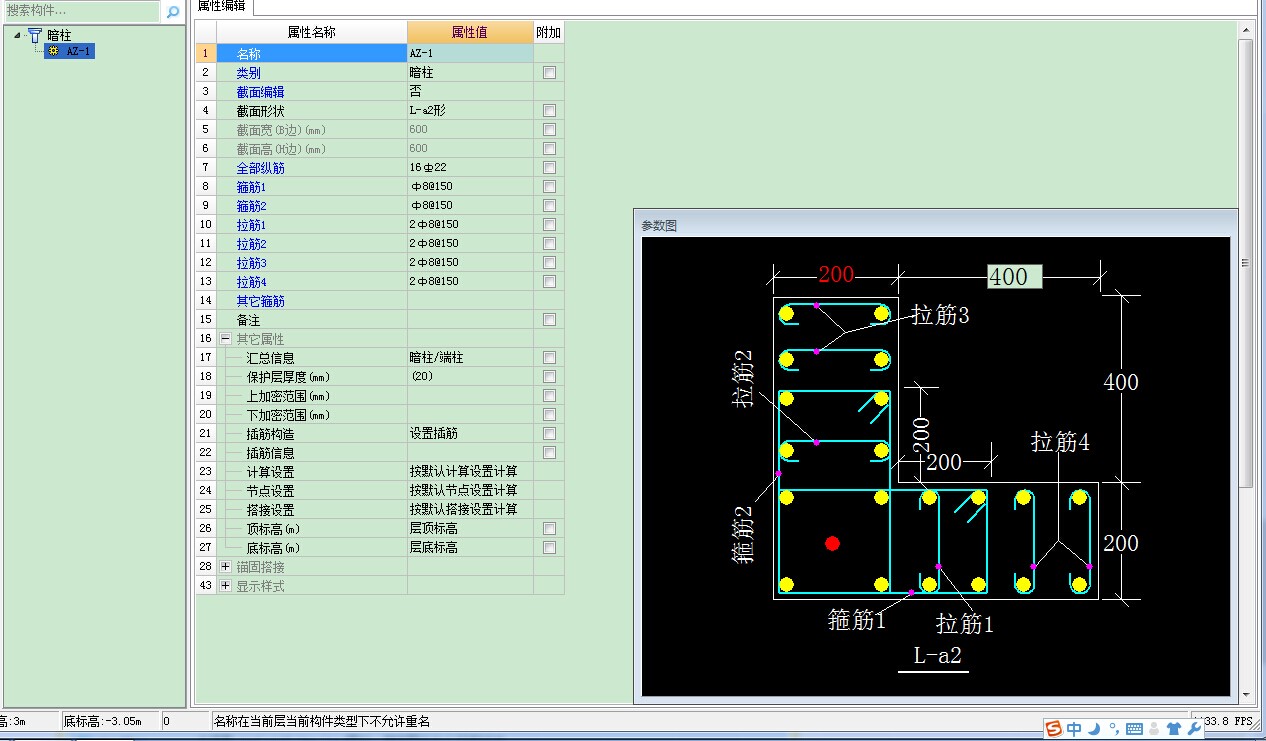The image size is (1266, 741).
Task: Open the Sogou soft keyboard icon
Action: click(1134, 729)
